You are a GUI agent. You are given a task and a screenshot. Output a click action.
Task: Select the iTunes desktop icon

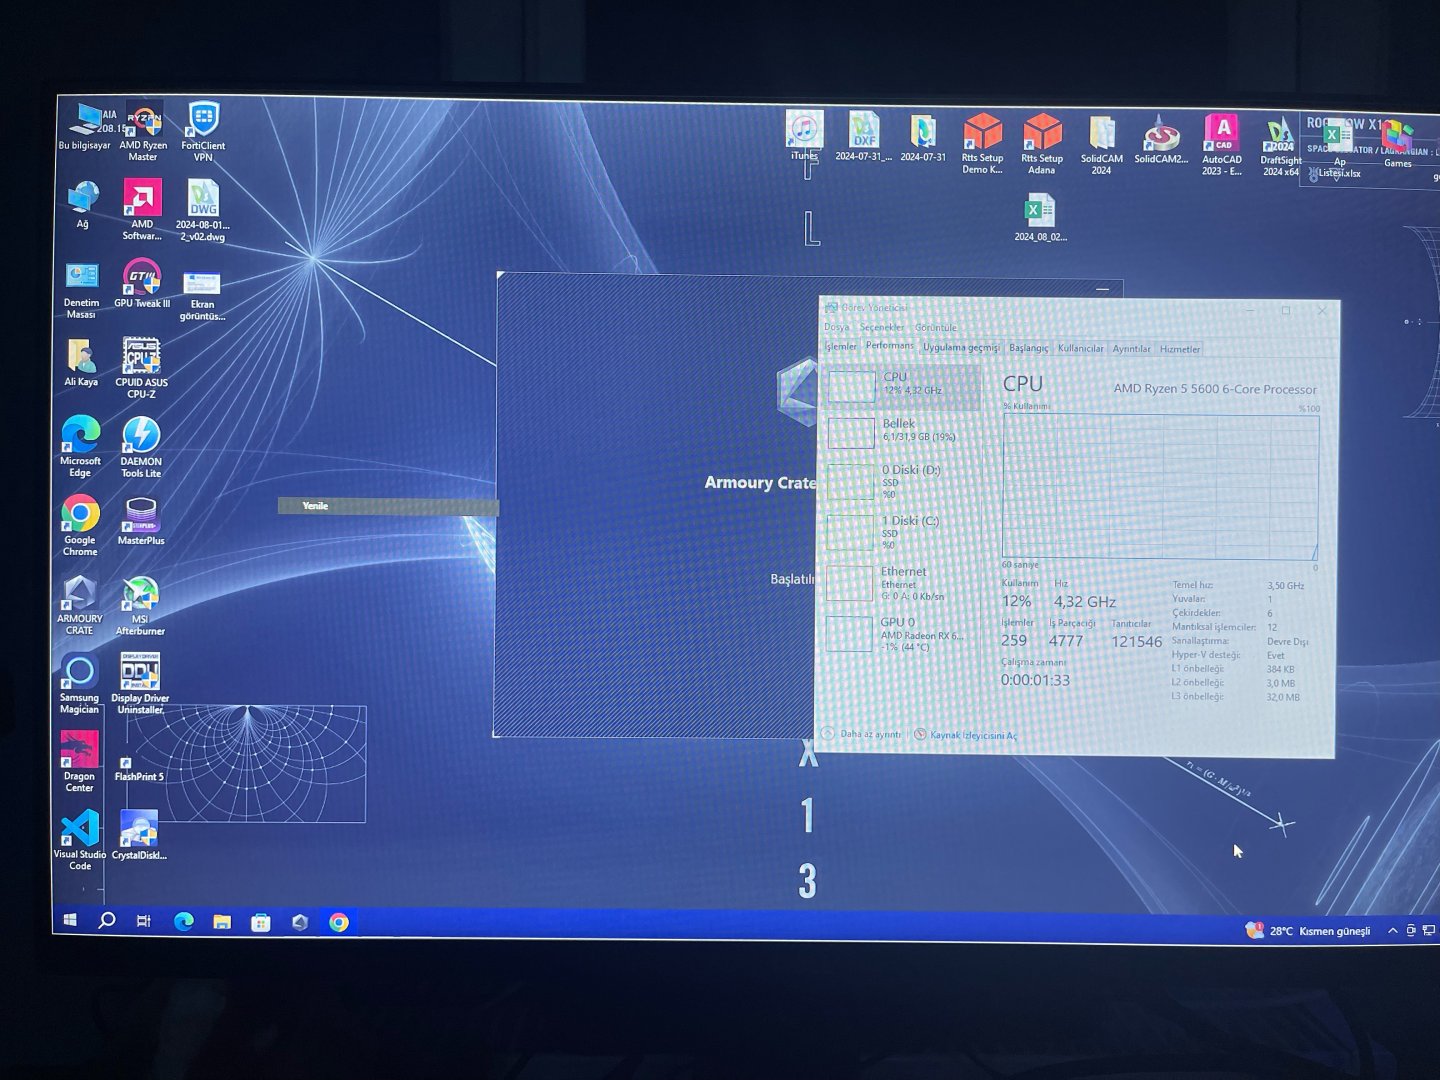tap(804, 136)
